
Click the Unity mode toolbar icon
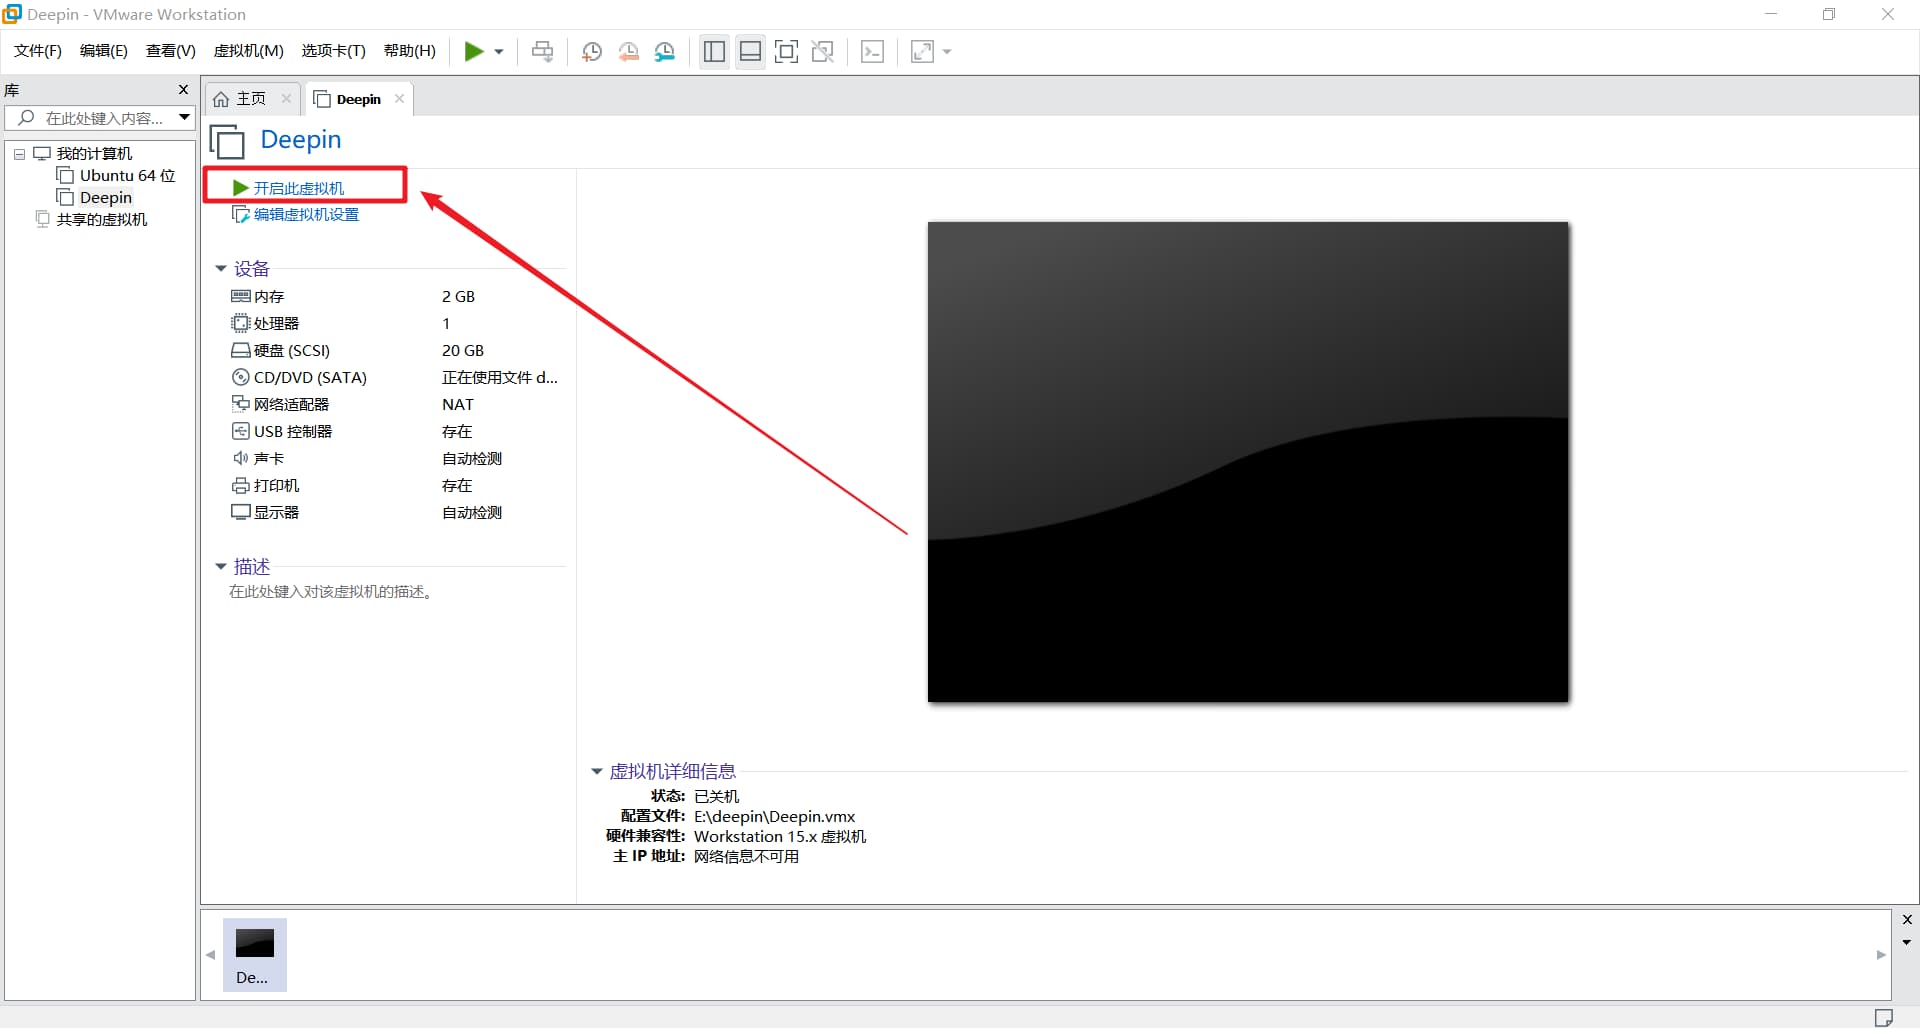[823, 52]
